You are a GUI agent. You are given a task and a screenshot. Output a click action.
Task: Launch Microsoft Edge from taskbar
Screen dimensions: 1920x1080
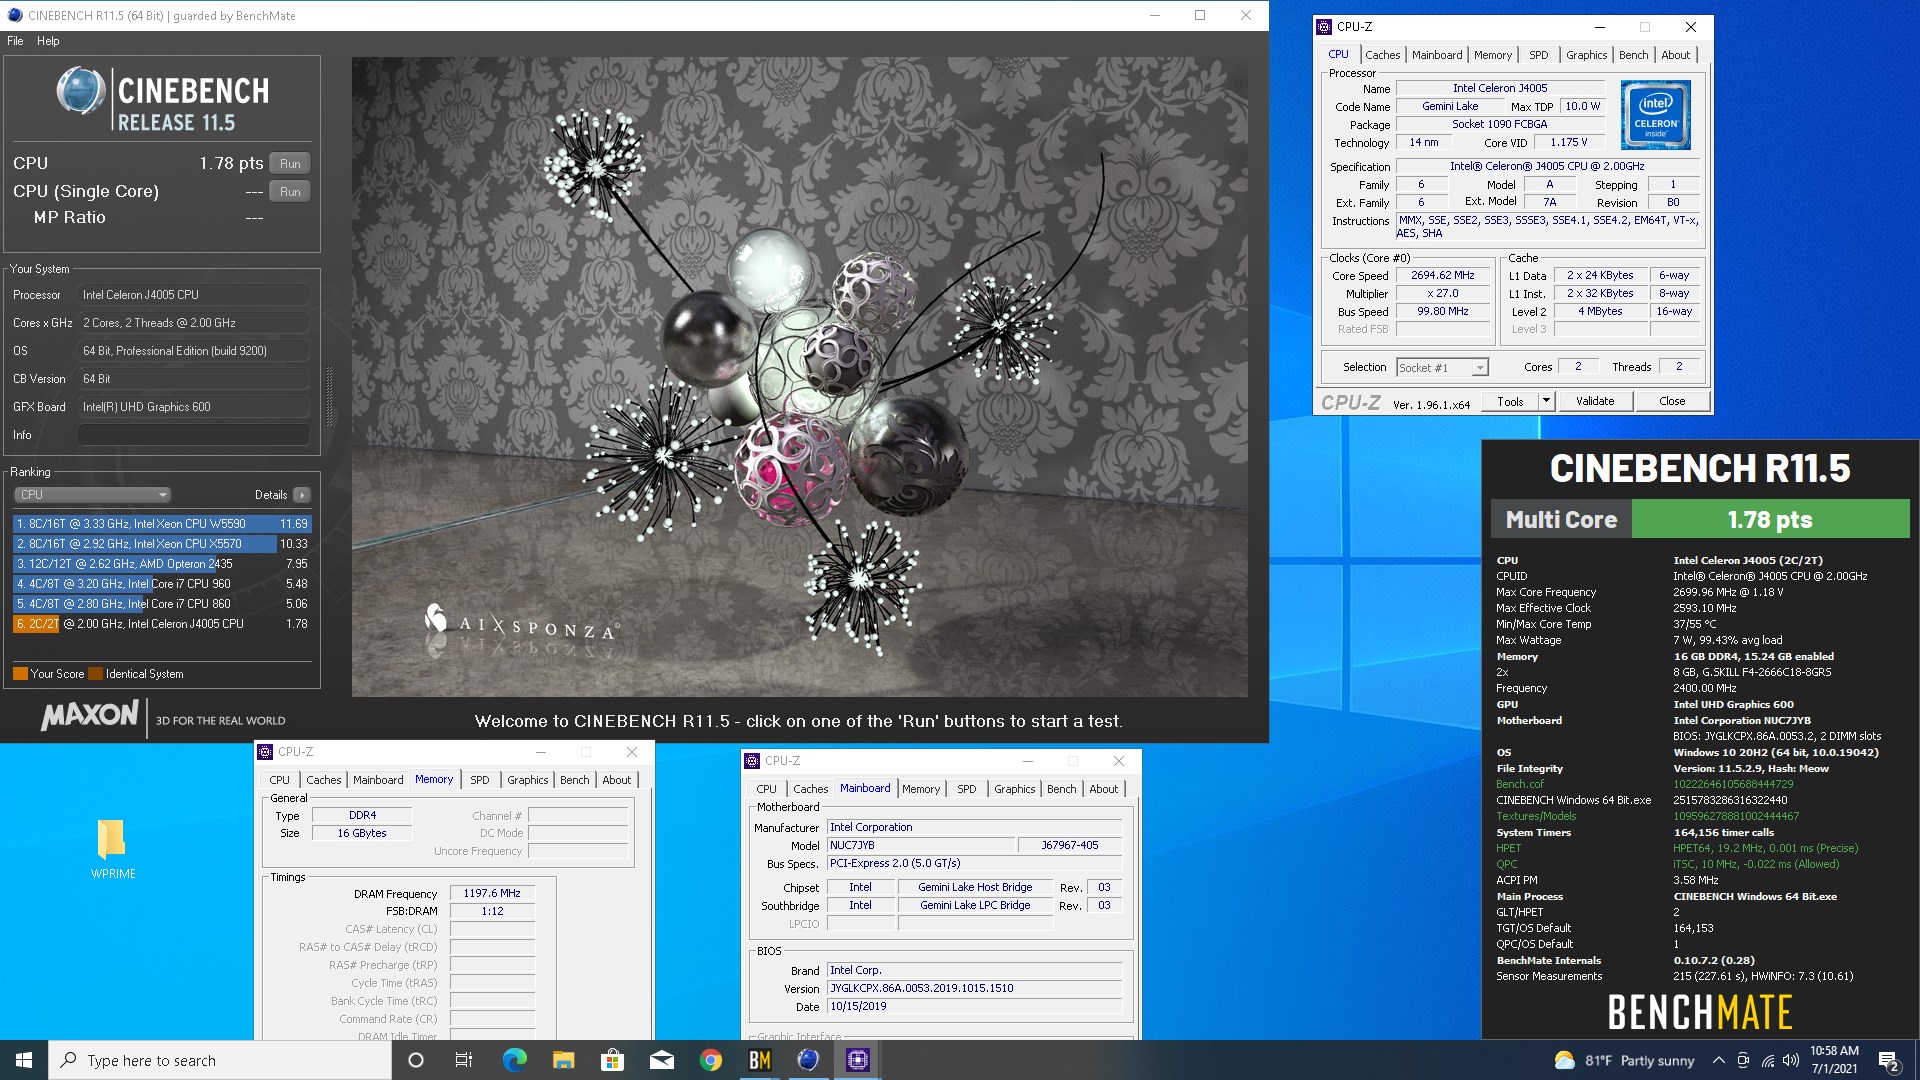514,1060
